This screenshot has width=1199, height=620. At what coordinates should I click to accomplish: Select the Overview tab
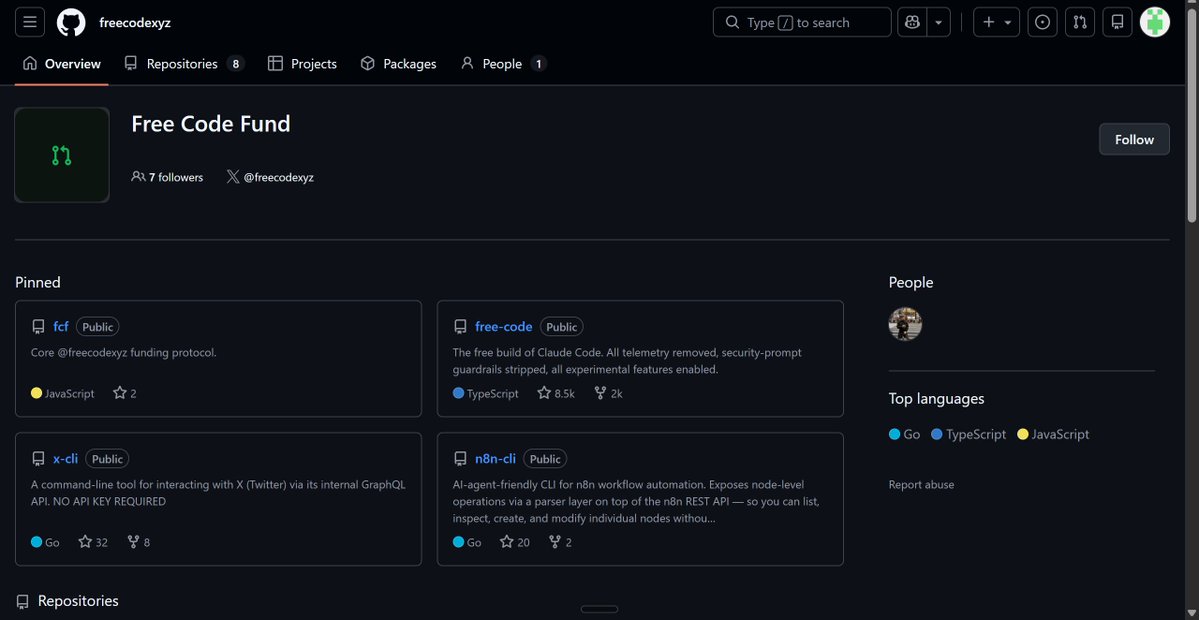62,64
